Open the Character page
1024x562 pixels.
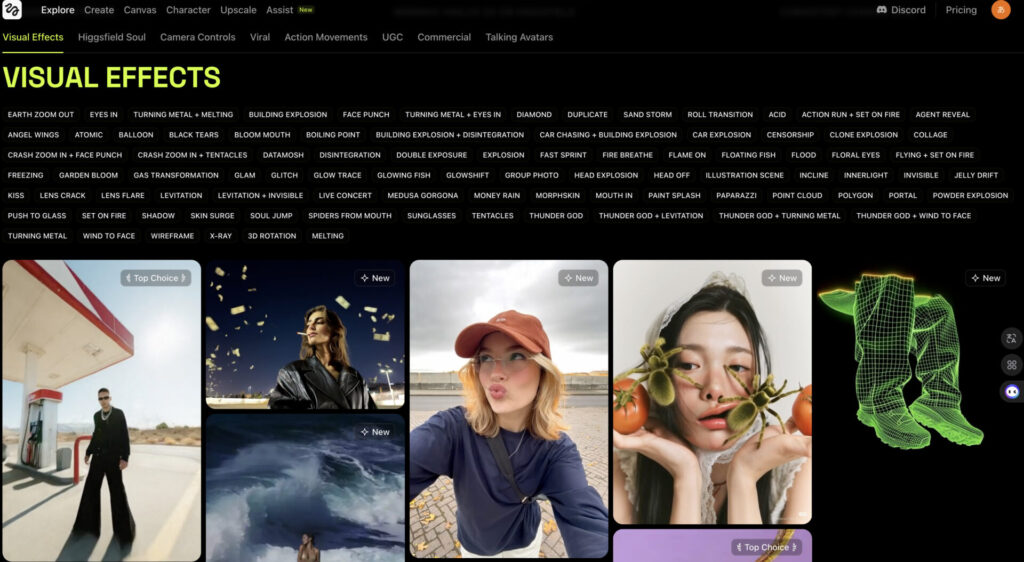pyautogui.click(x=188, y=10)
